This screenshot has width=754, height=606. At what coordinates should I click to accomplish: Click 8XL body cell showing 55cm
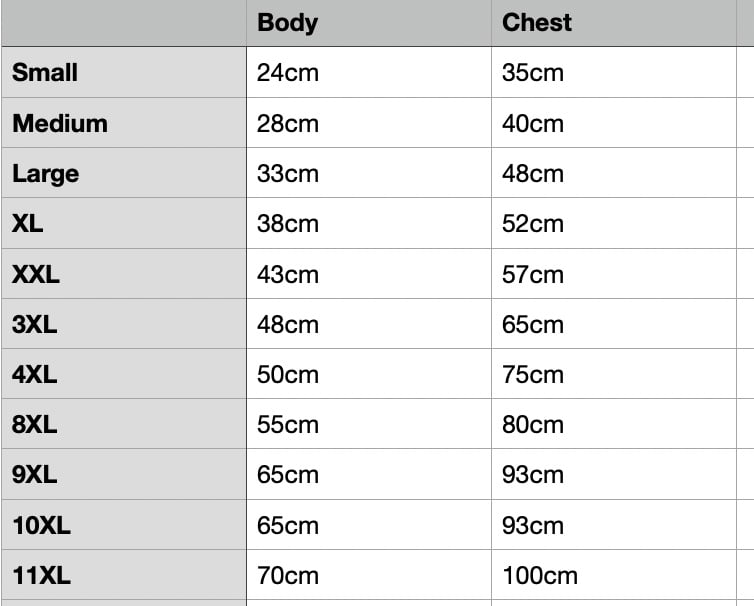(368, 425)
